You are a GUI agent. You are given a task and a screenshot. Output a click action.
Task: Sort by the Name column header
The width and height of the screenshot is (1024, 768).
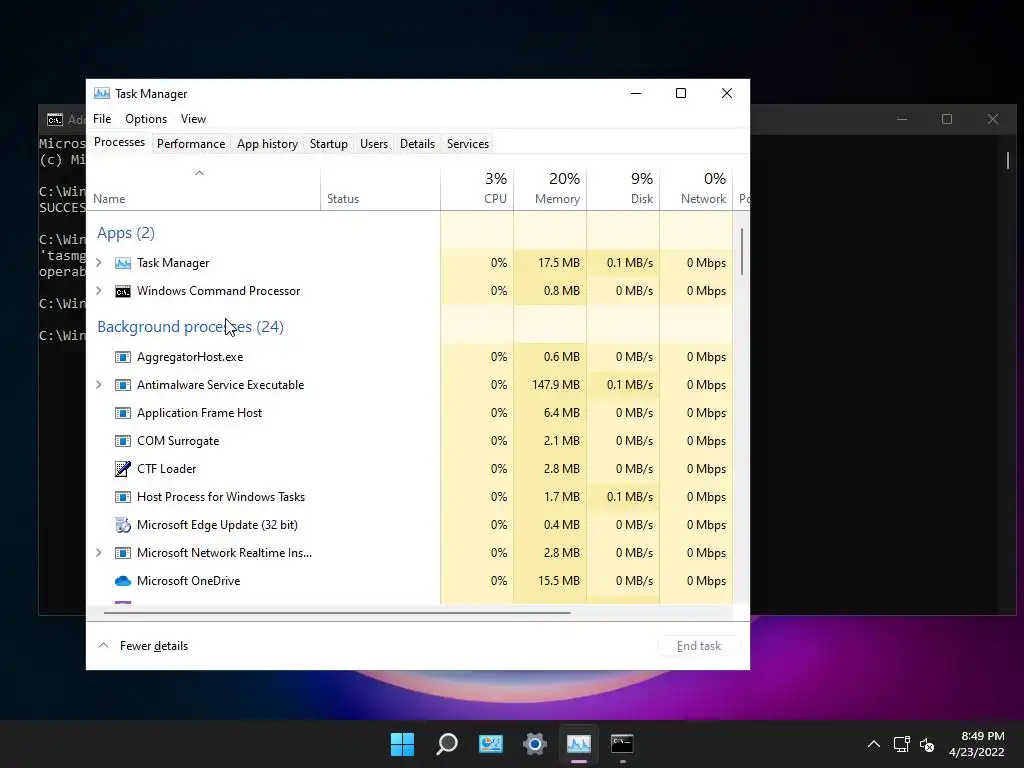[x=203, y=189]
